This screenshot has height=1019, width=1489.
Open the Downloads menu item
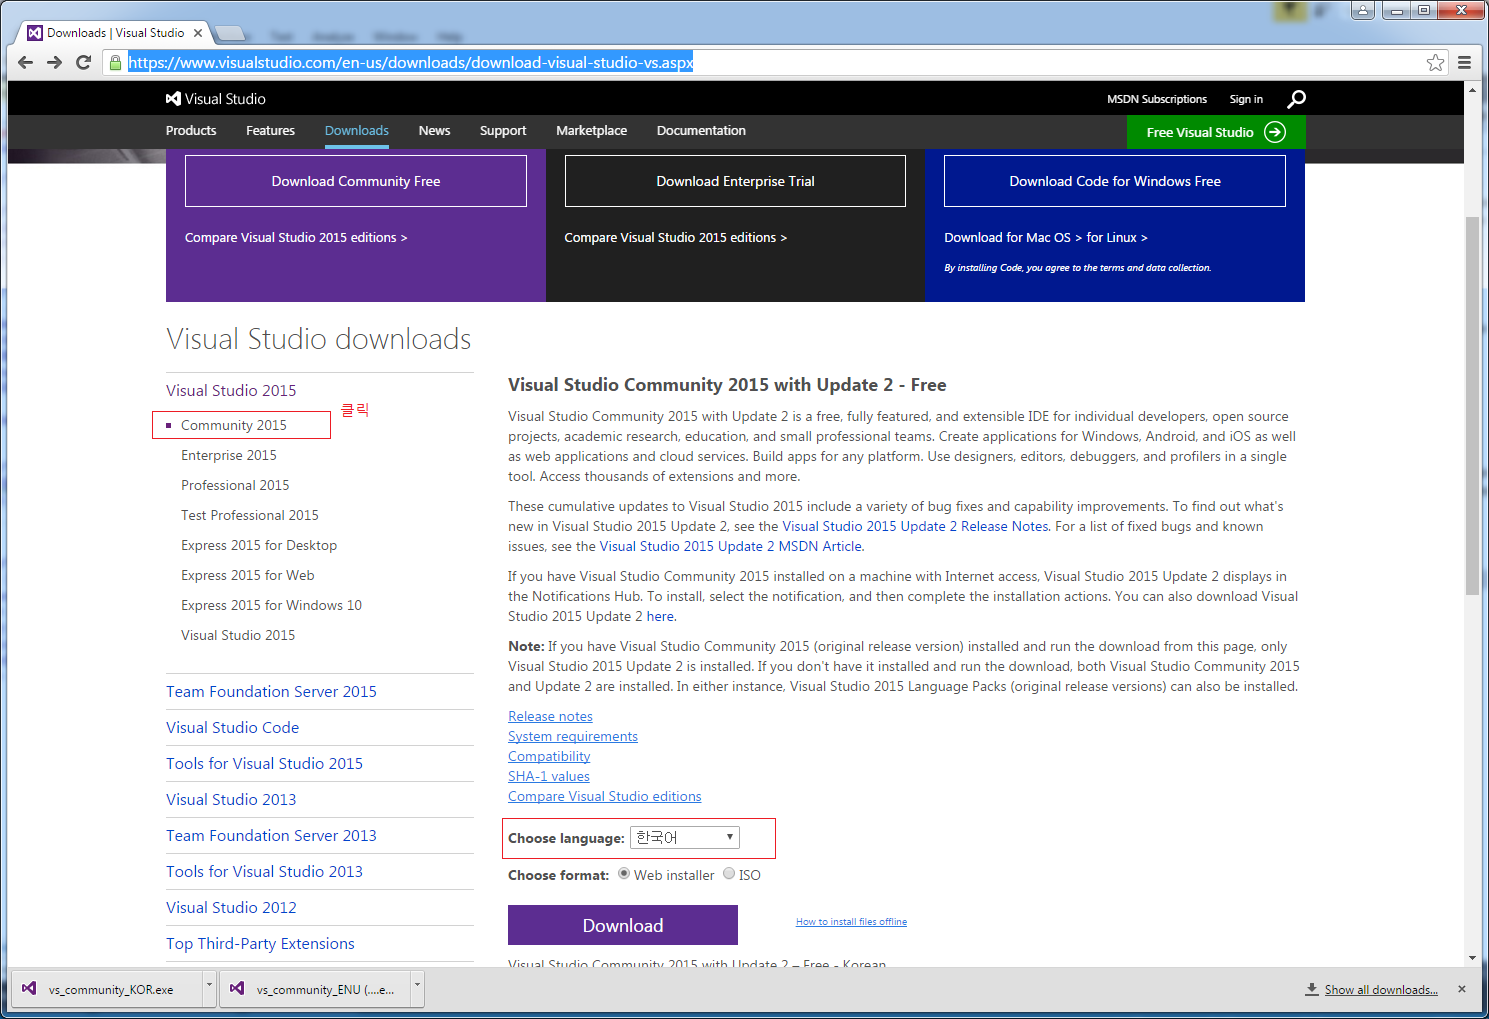[x=357, y=131]
